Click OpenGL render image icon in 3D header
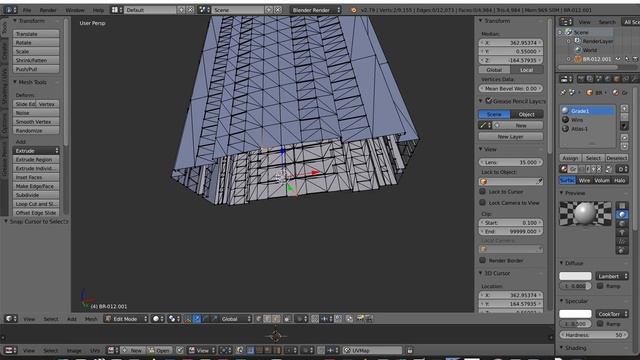The image size is (640, 360). [360, 319]
